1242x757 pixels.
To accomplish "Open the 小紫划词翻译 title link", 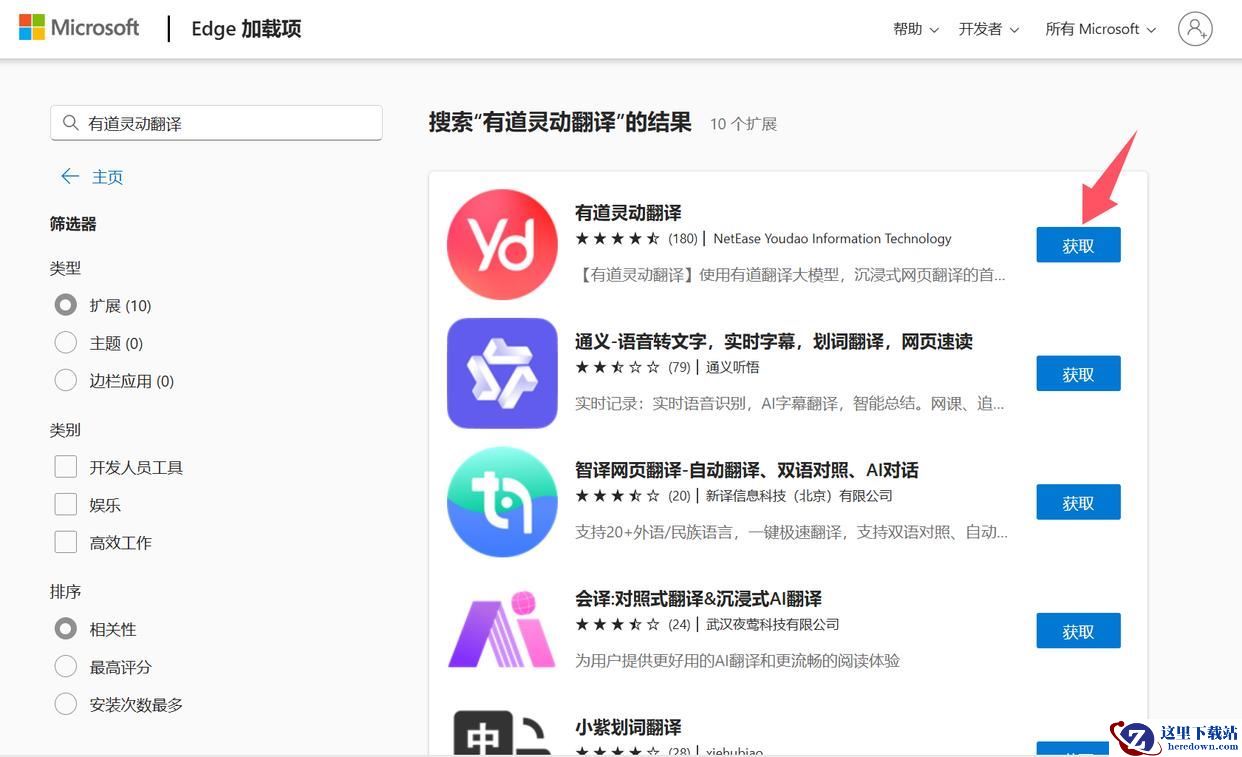I will pyautogui.click(x=628, y=727).
